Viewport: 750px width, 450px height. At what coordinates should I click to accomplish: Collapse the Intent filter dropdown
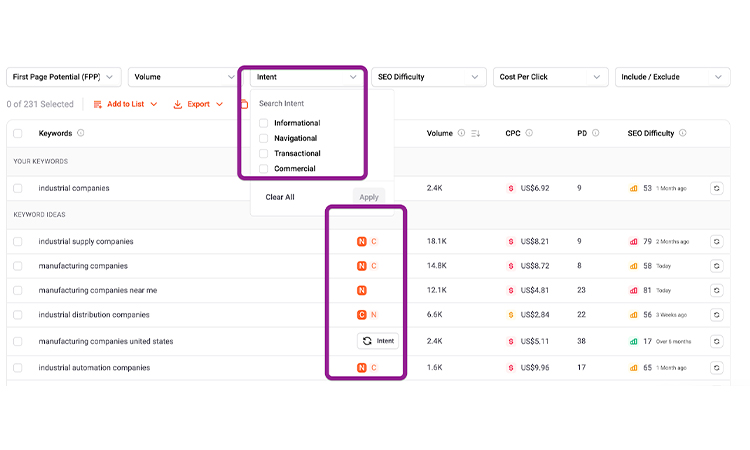point(306,77)
